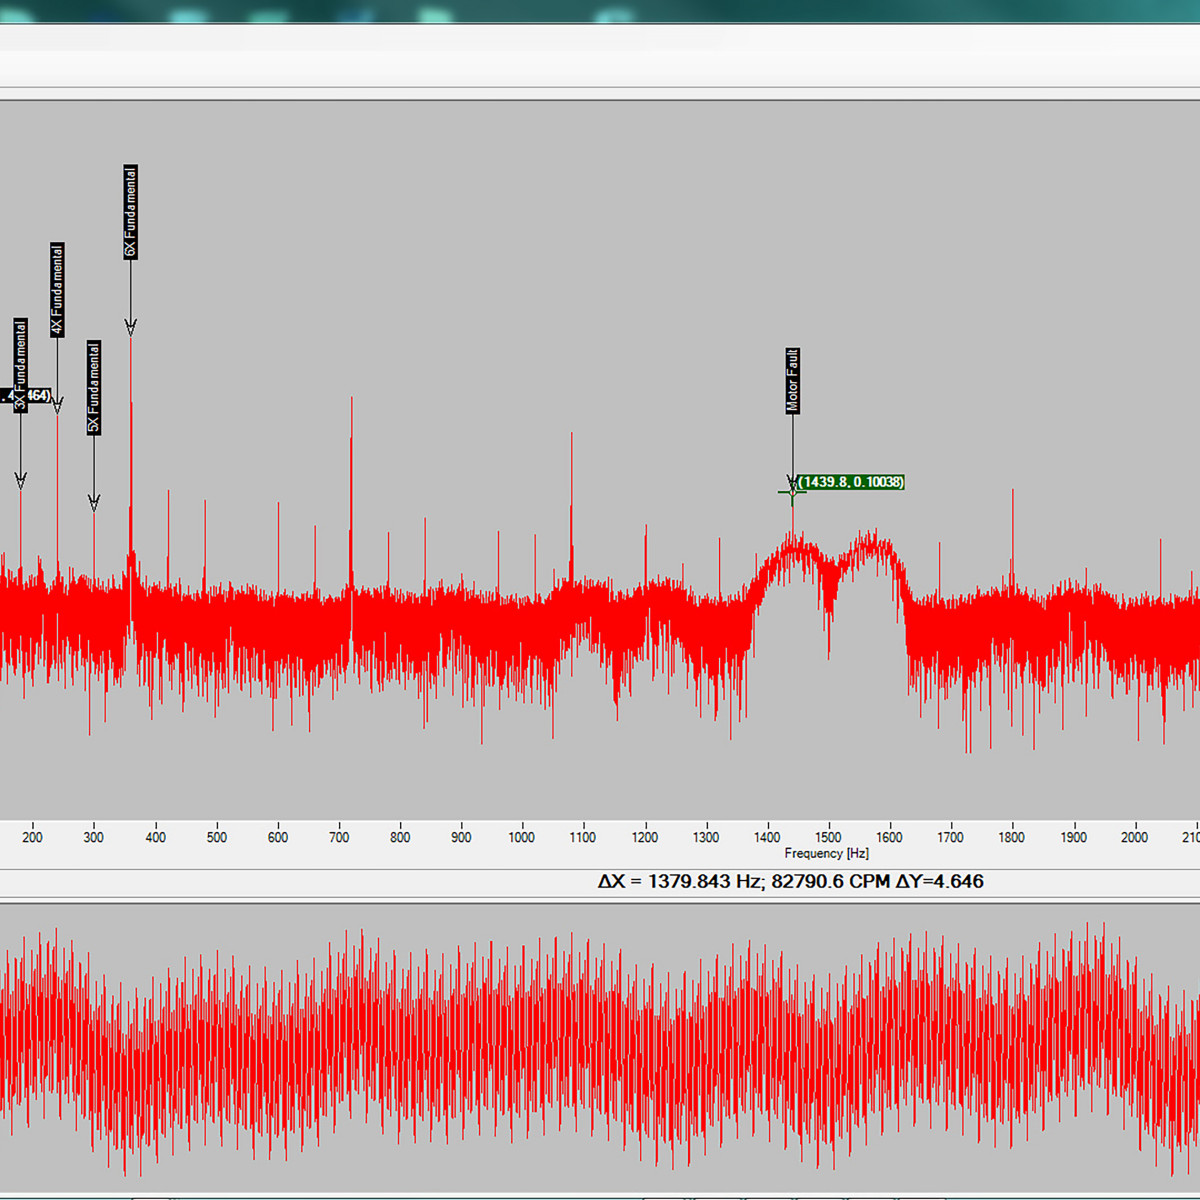Click the arrowhead of the 3X Fundamental marker

click(x=20, y=480)
